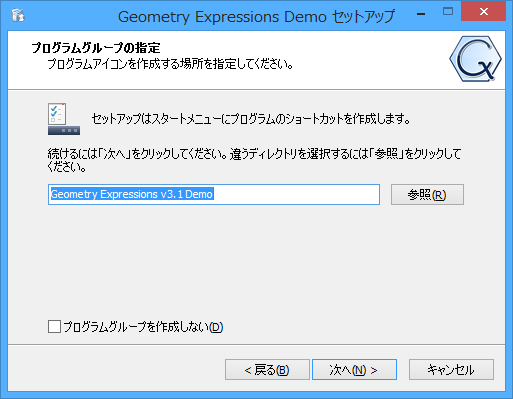Screen dimensions: 513x399
Task: Abort installation with キャンセル button
Action: 451,369
